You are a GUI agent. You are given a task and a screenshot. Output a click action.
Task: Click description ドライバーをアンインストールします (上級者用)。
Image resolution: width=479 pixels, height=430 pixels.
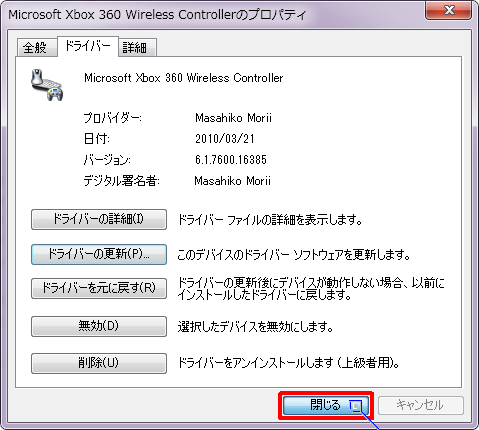pos(289,363)
